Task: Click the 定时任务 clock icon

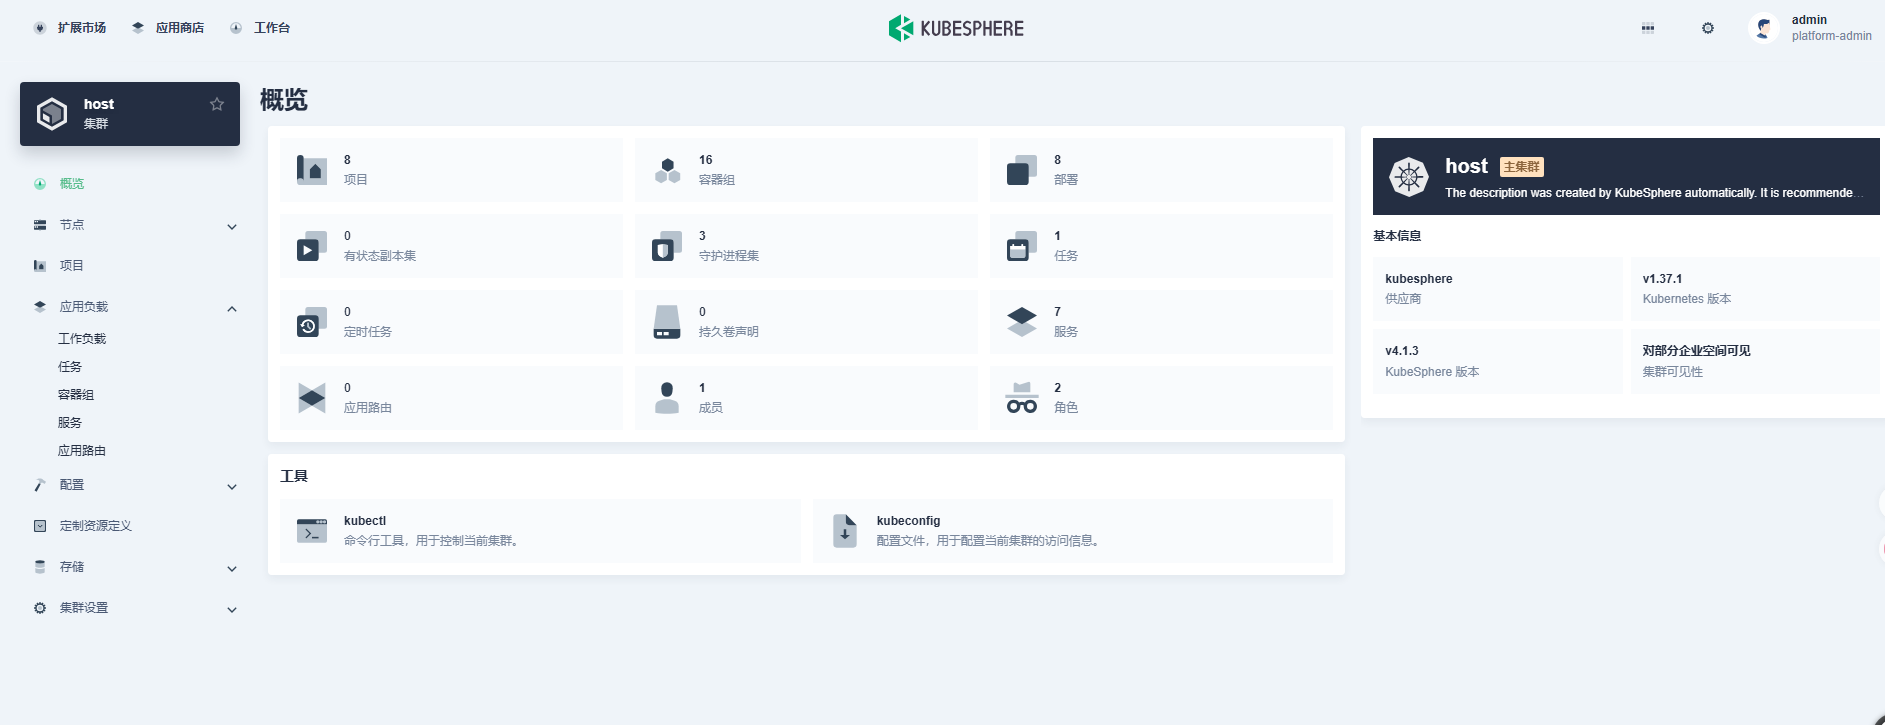Action: (312, 322)
